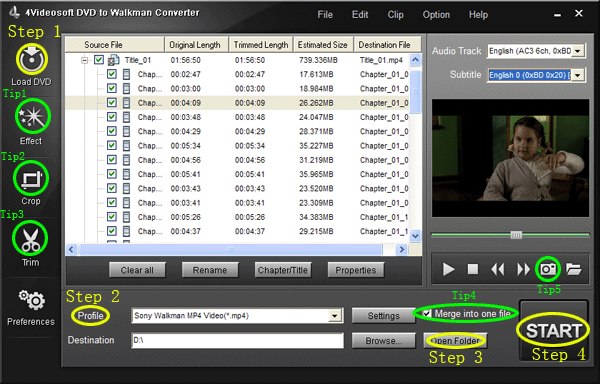This screenshot has width=600, height=384.
Task: Open the snapshot folder icon
Action: (x=573, y=269)
